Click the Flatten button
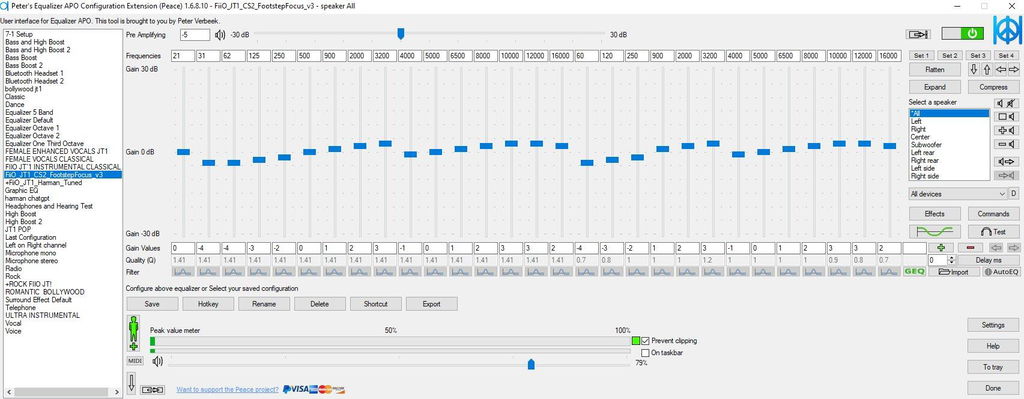This screenshot has width=1024, height=399. 935,69
